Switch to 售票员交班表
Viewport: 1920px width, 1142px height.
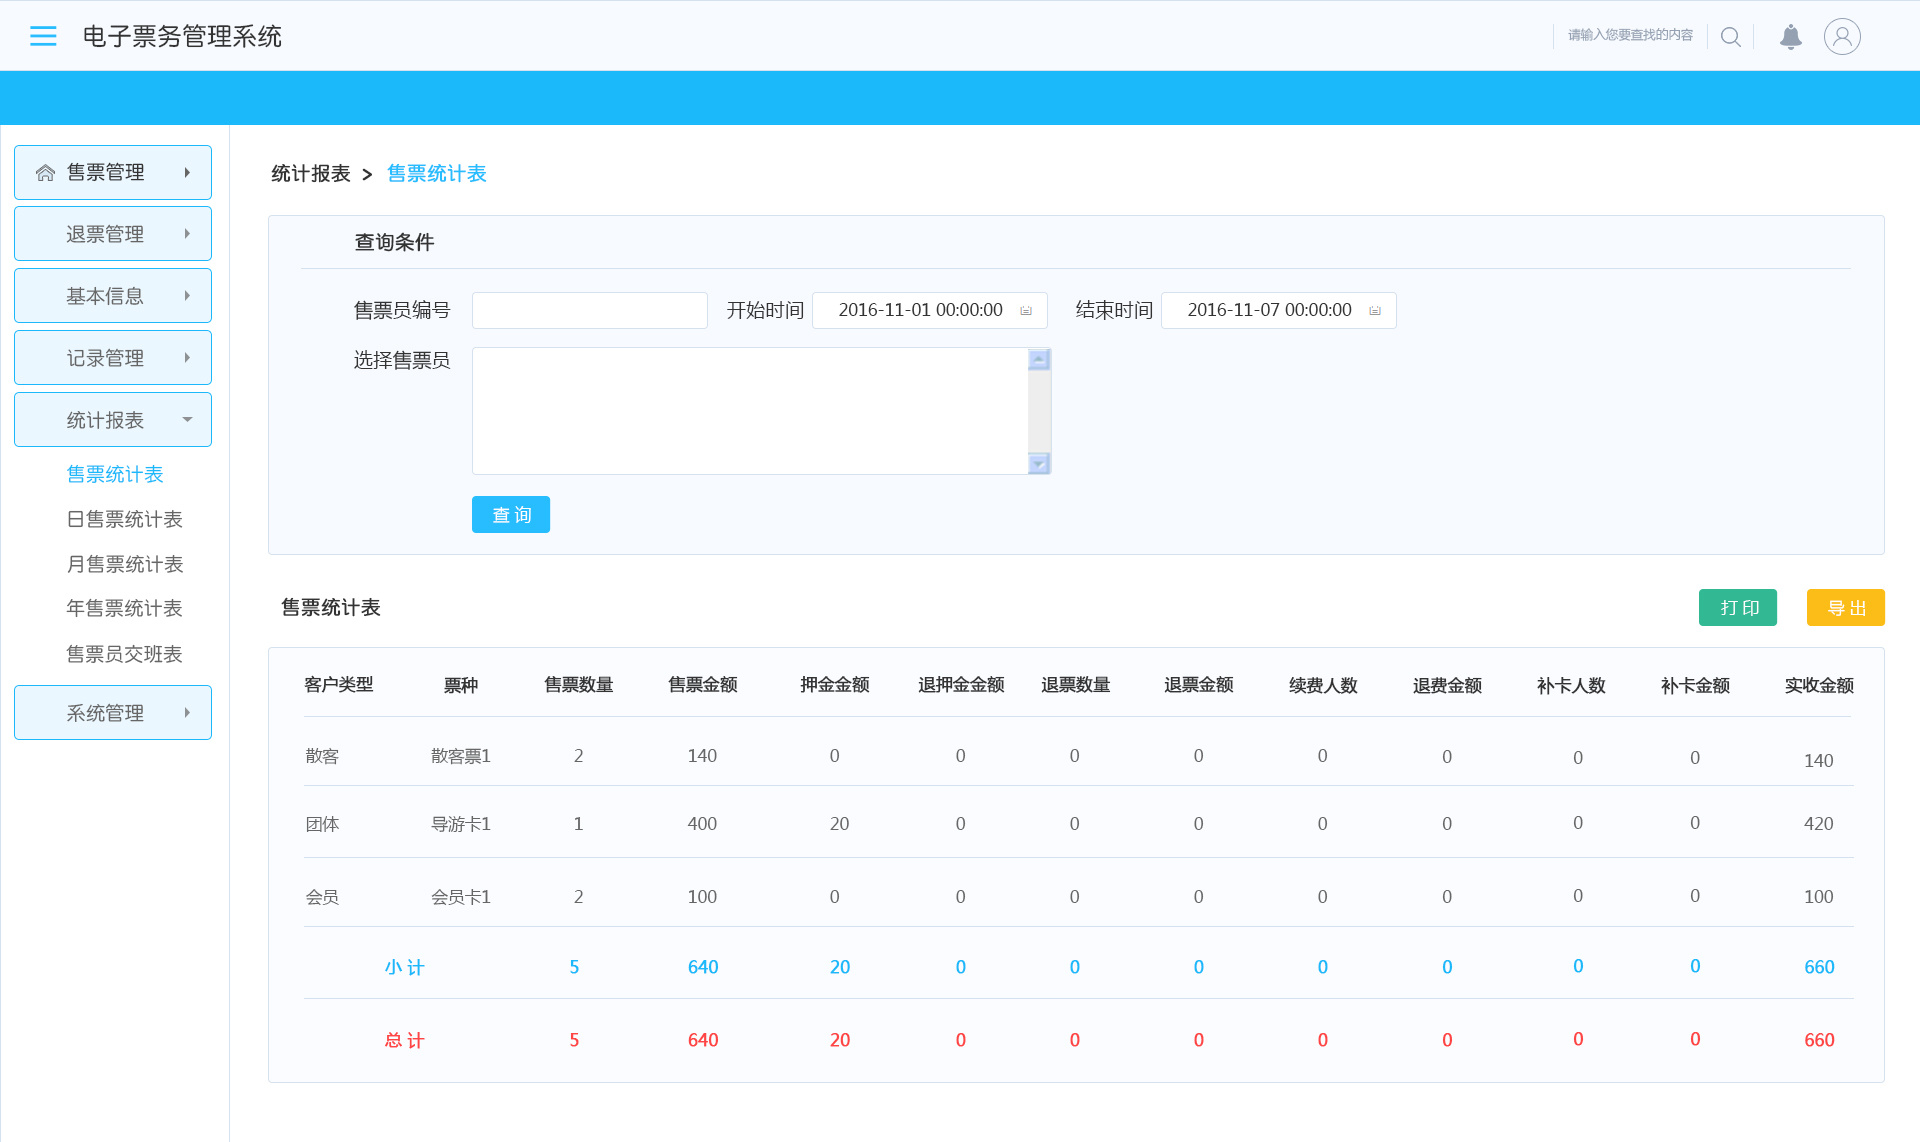click(124, 653)
